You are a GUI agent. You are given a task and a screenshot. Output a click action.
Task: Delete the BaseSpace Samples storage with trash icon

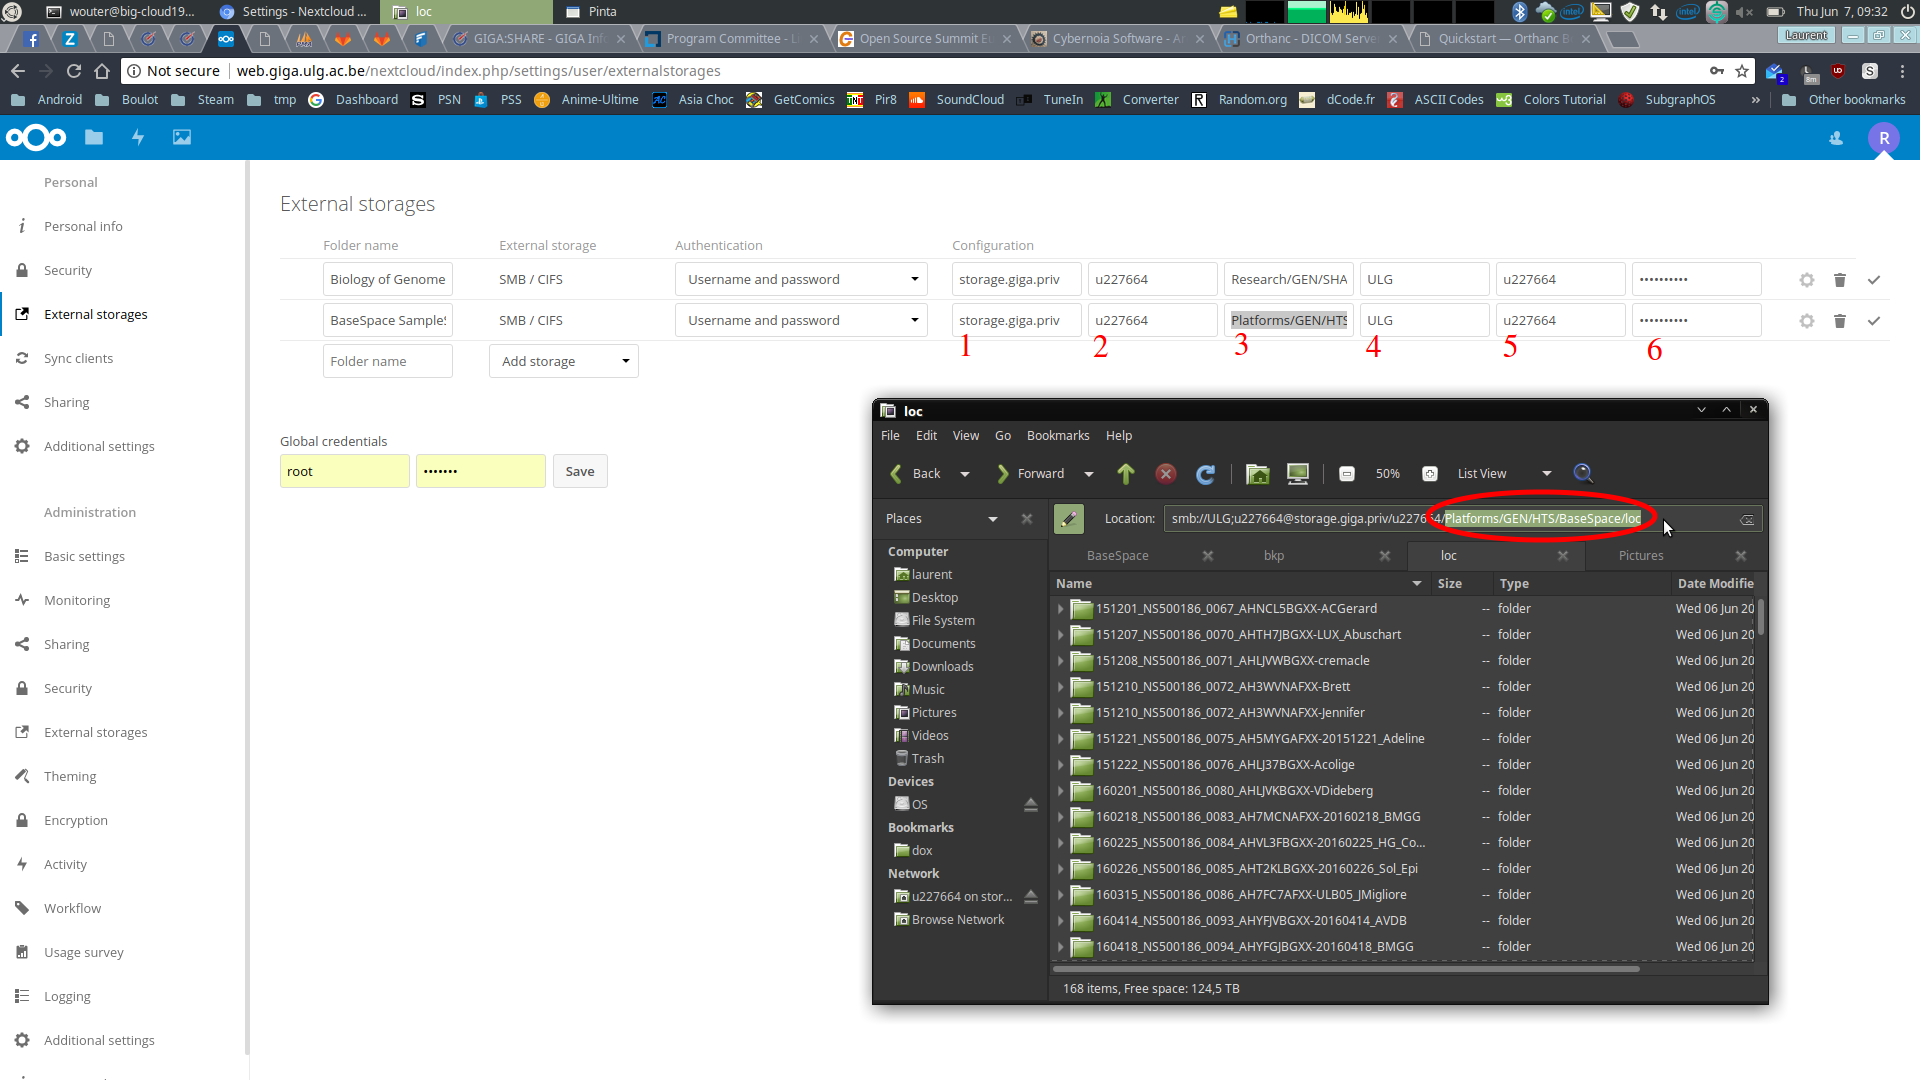(1840, 321)
